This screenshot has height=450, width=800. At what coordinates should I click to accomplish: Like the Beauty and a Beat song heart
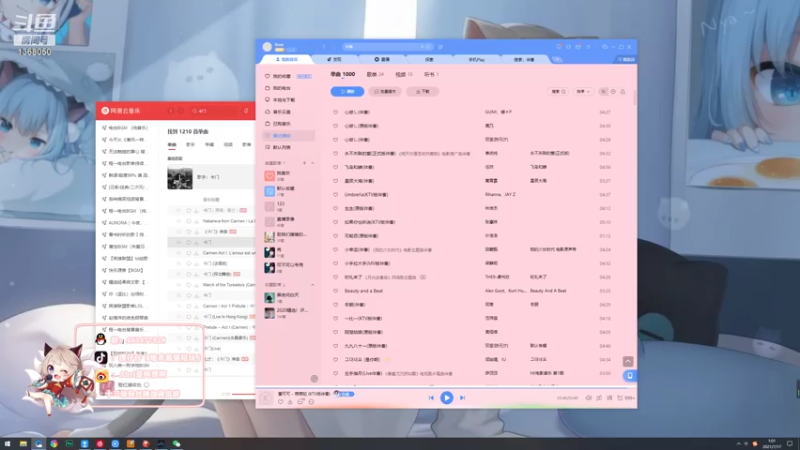tap(335, 291)
